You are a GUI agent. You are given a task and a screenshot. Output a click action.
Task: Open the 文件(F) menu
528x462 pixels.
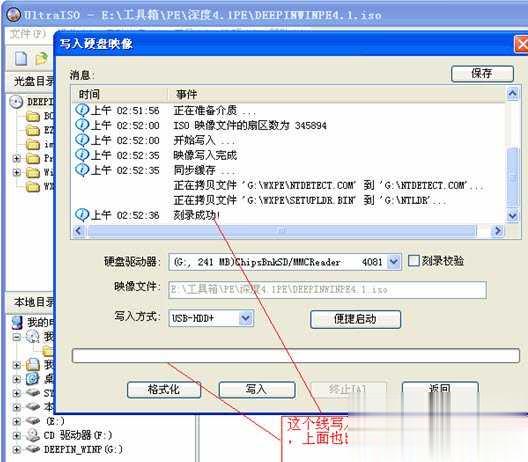[28, 34]
